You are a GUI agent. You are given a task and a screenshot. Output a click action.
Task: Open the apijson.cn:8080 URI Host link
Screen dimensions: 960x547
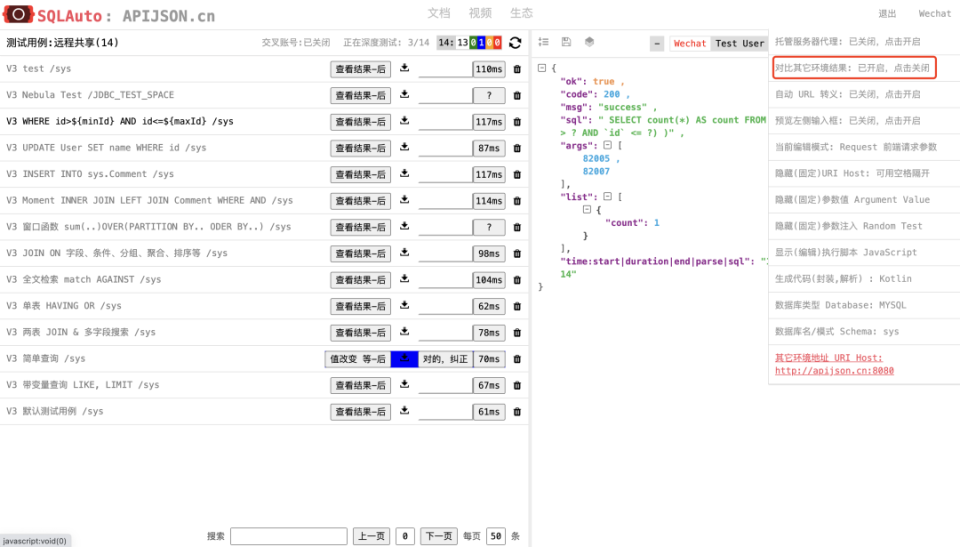pyautogui.click(x=834, y=370)
